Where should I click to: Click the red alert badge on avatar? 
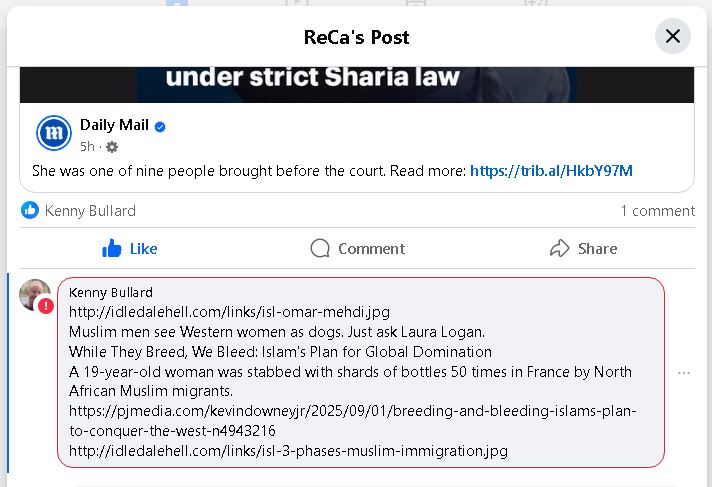[x=46, y=305]
